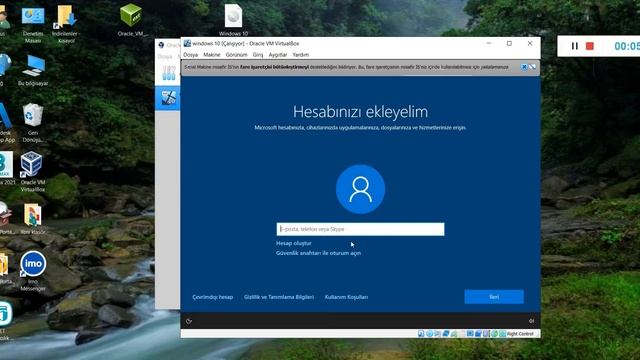This screenshot has height=360, width=640.
Task: Select the Denetim Masası desktop icon
Action: click(33, 24)
